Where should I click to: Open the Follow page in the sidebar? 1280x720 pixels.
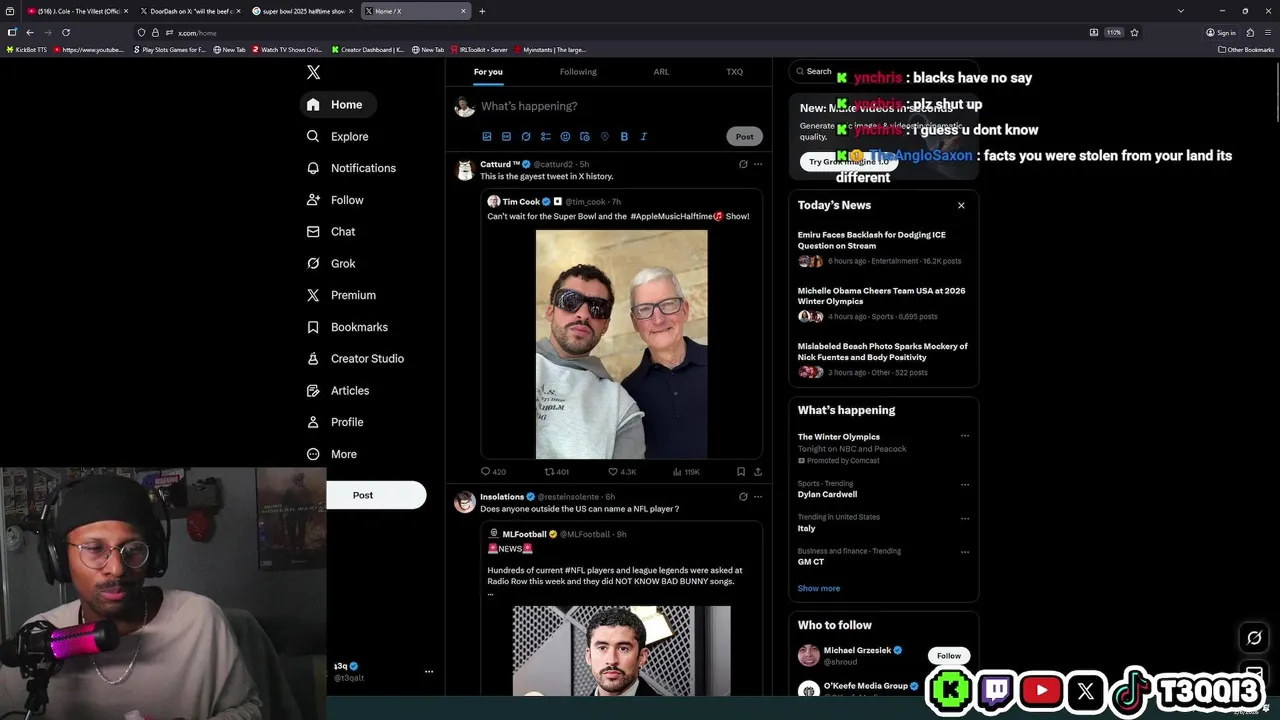[335, 200]
